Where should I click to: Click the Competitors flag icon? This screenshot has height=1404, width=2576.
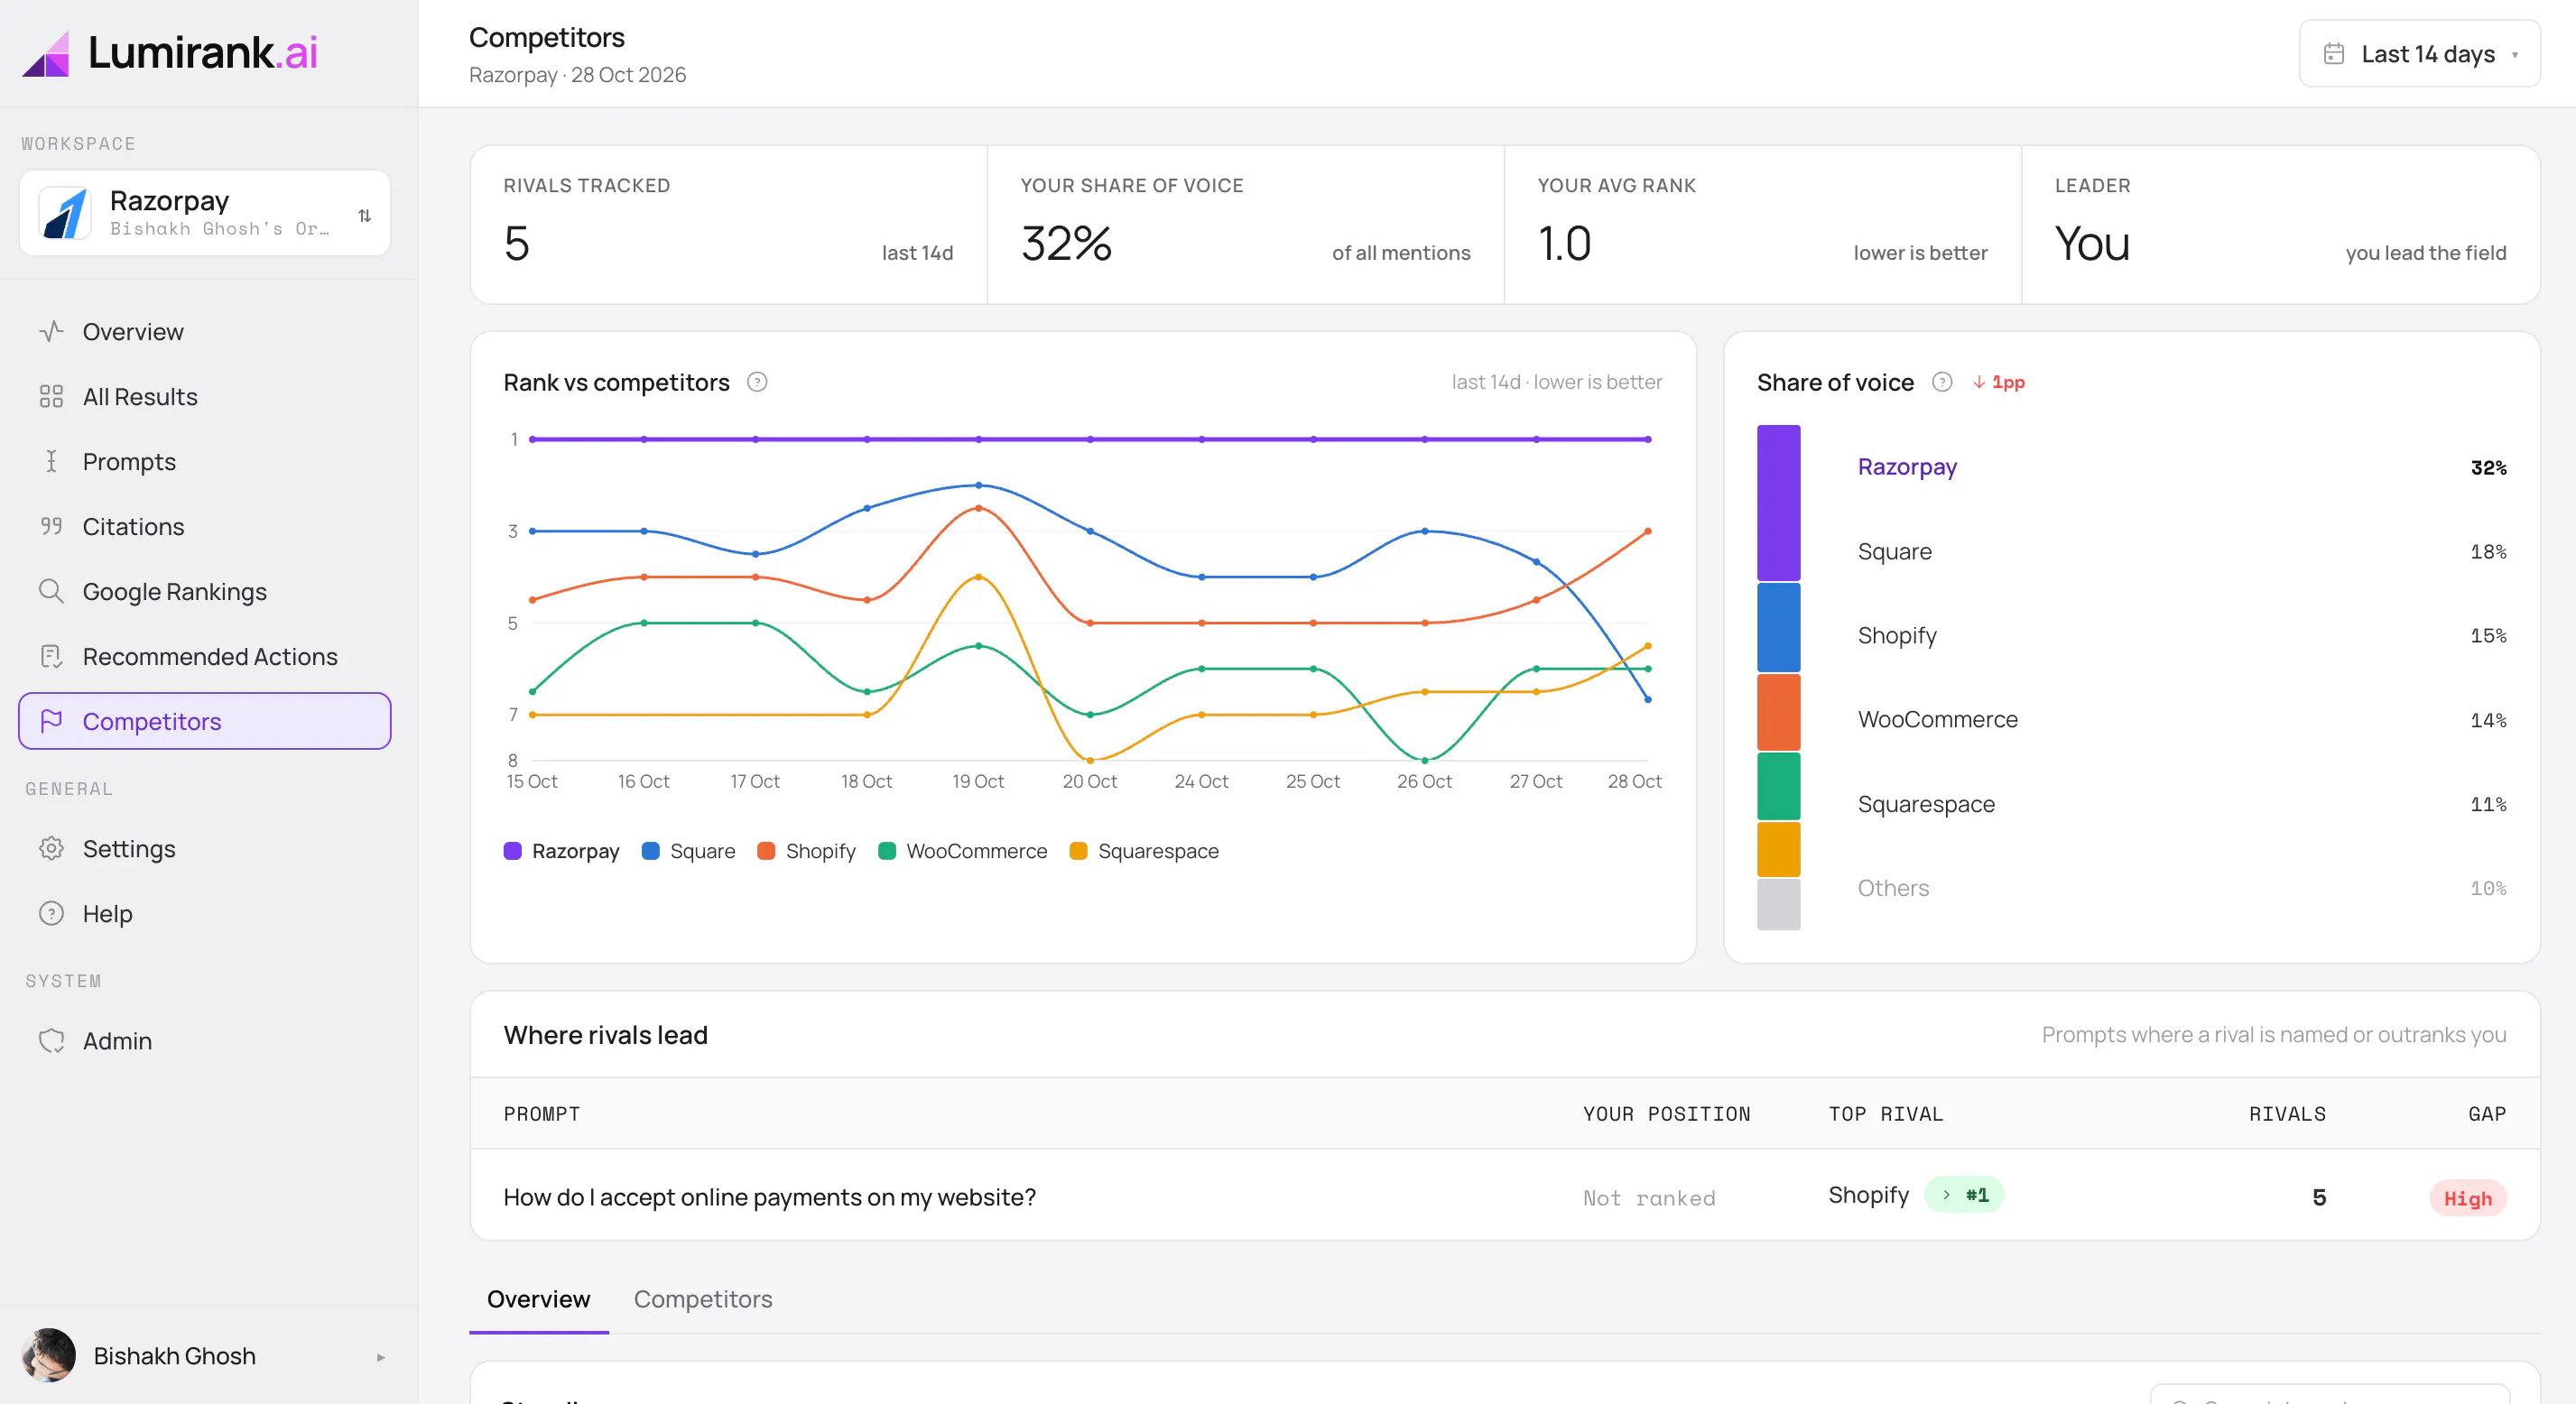click(x=51, y=721)
